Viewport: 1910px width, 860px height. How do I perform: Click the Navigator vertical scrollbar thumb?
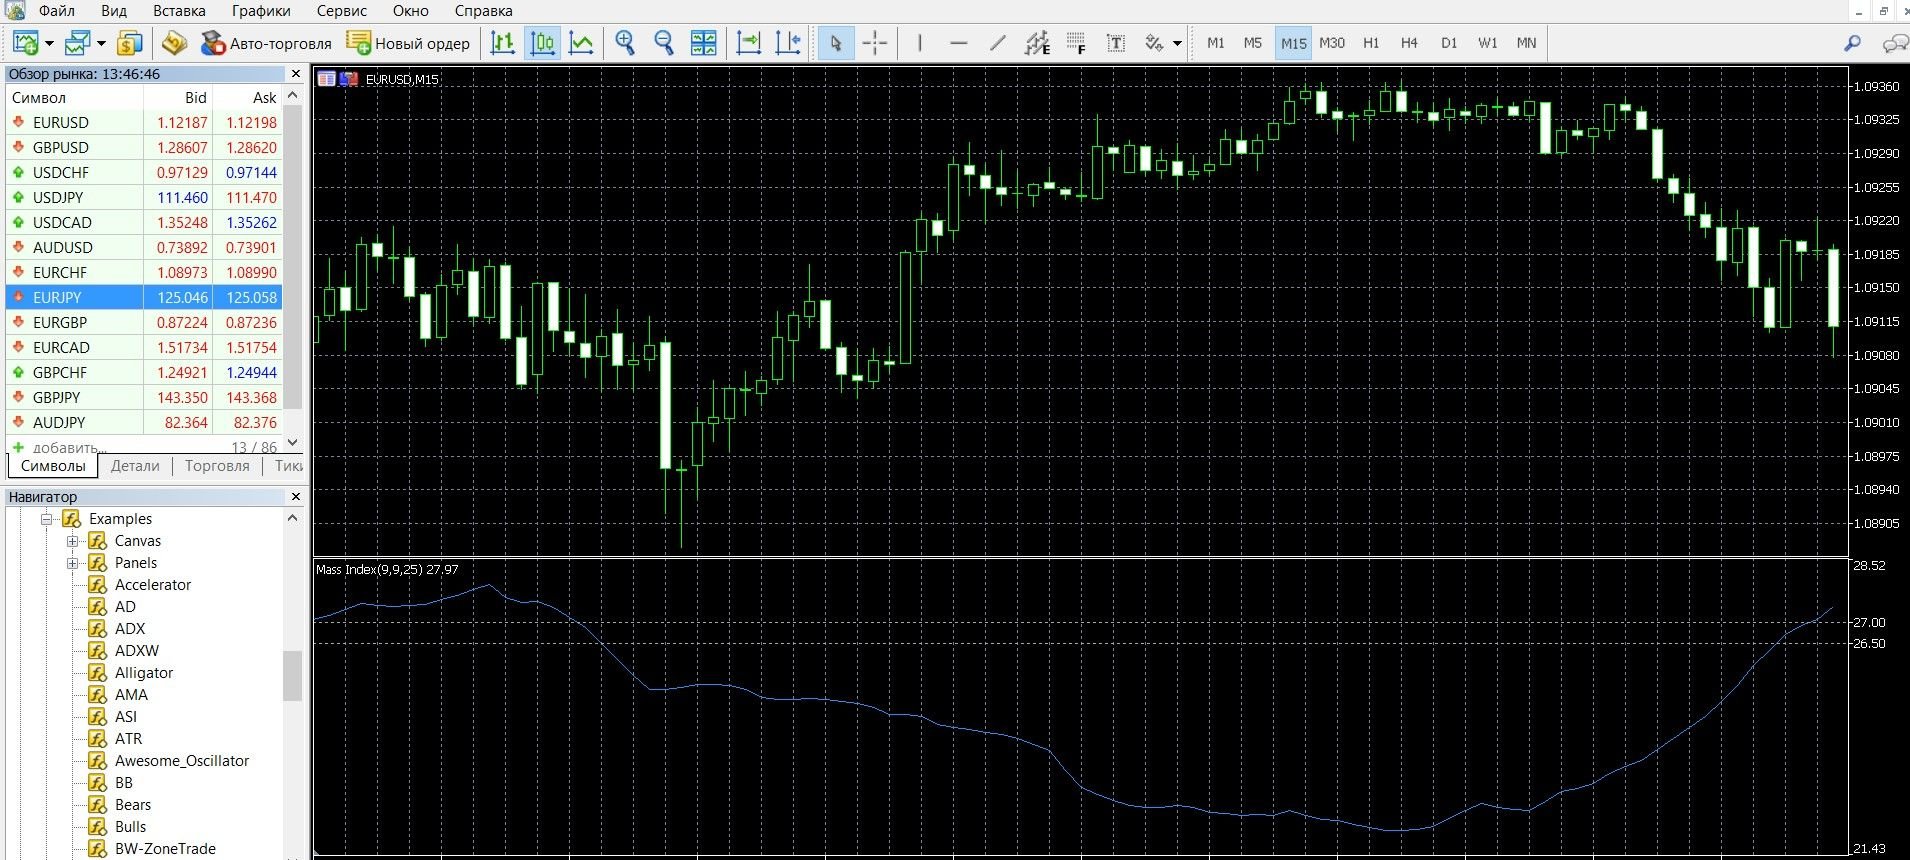(x=292, y=676)
